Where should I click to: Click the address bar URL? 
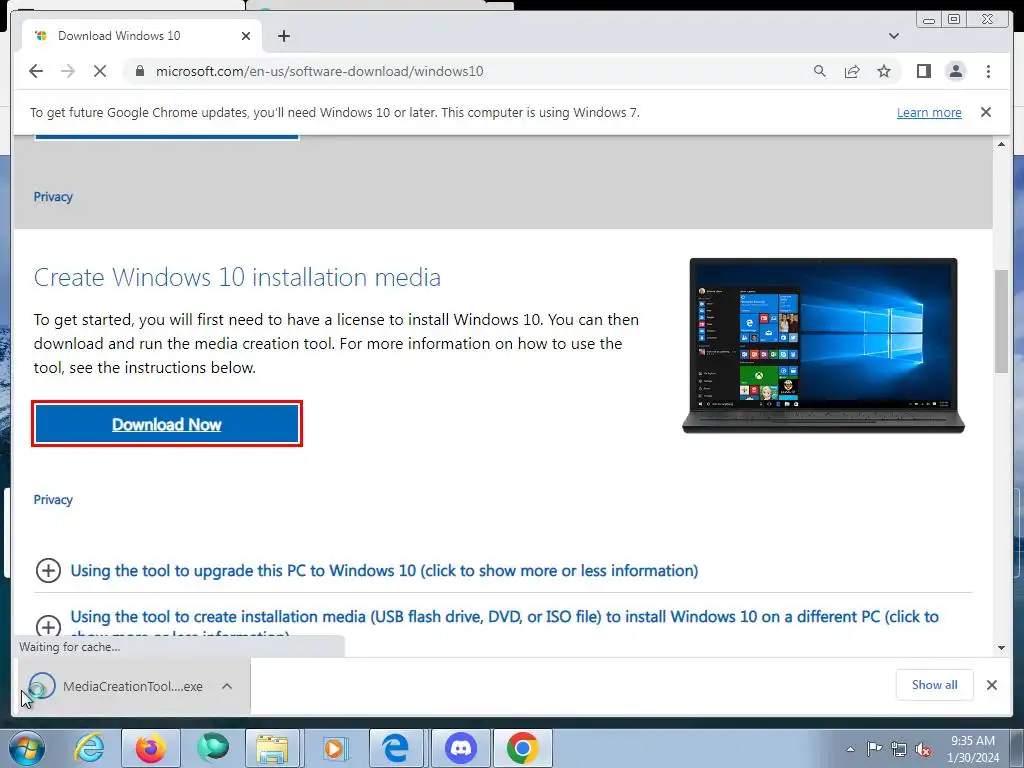319,71
